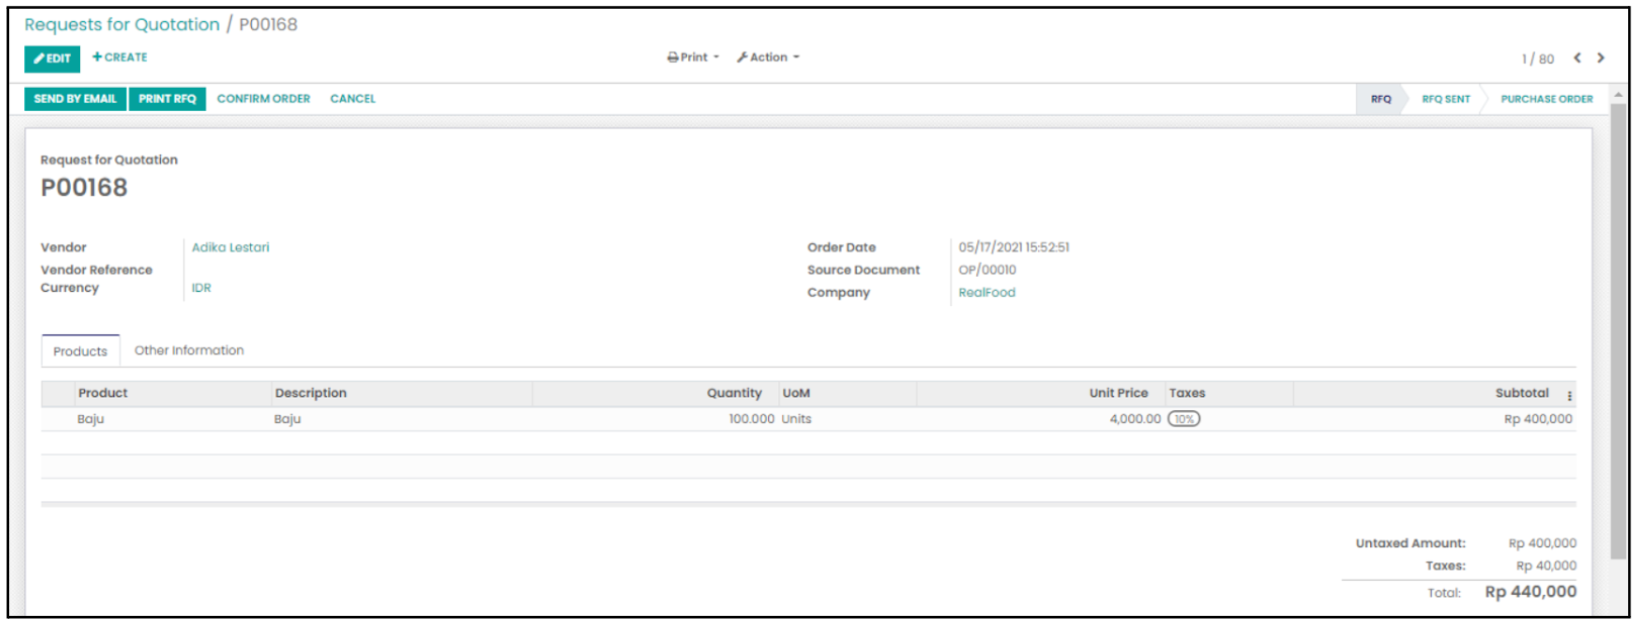Screen dimensions: 1642x630
Task: Click the scrollbar up arrow
Action: click(1618, 95)
